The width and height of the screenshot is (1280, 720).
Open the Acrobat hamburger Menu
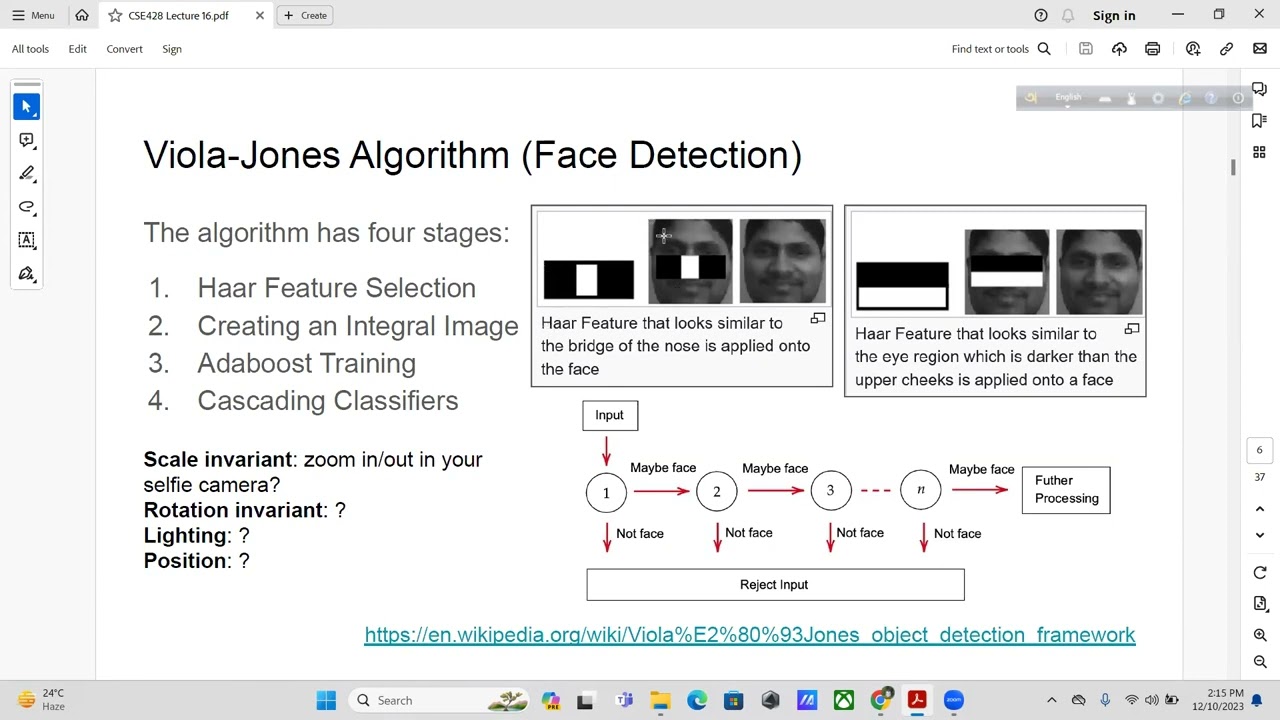pyautogui.click(x=33, y=15)
